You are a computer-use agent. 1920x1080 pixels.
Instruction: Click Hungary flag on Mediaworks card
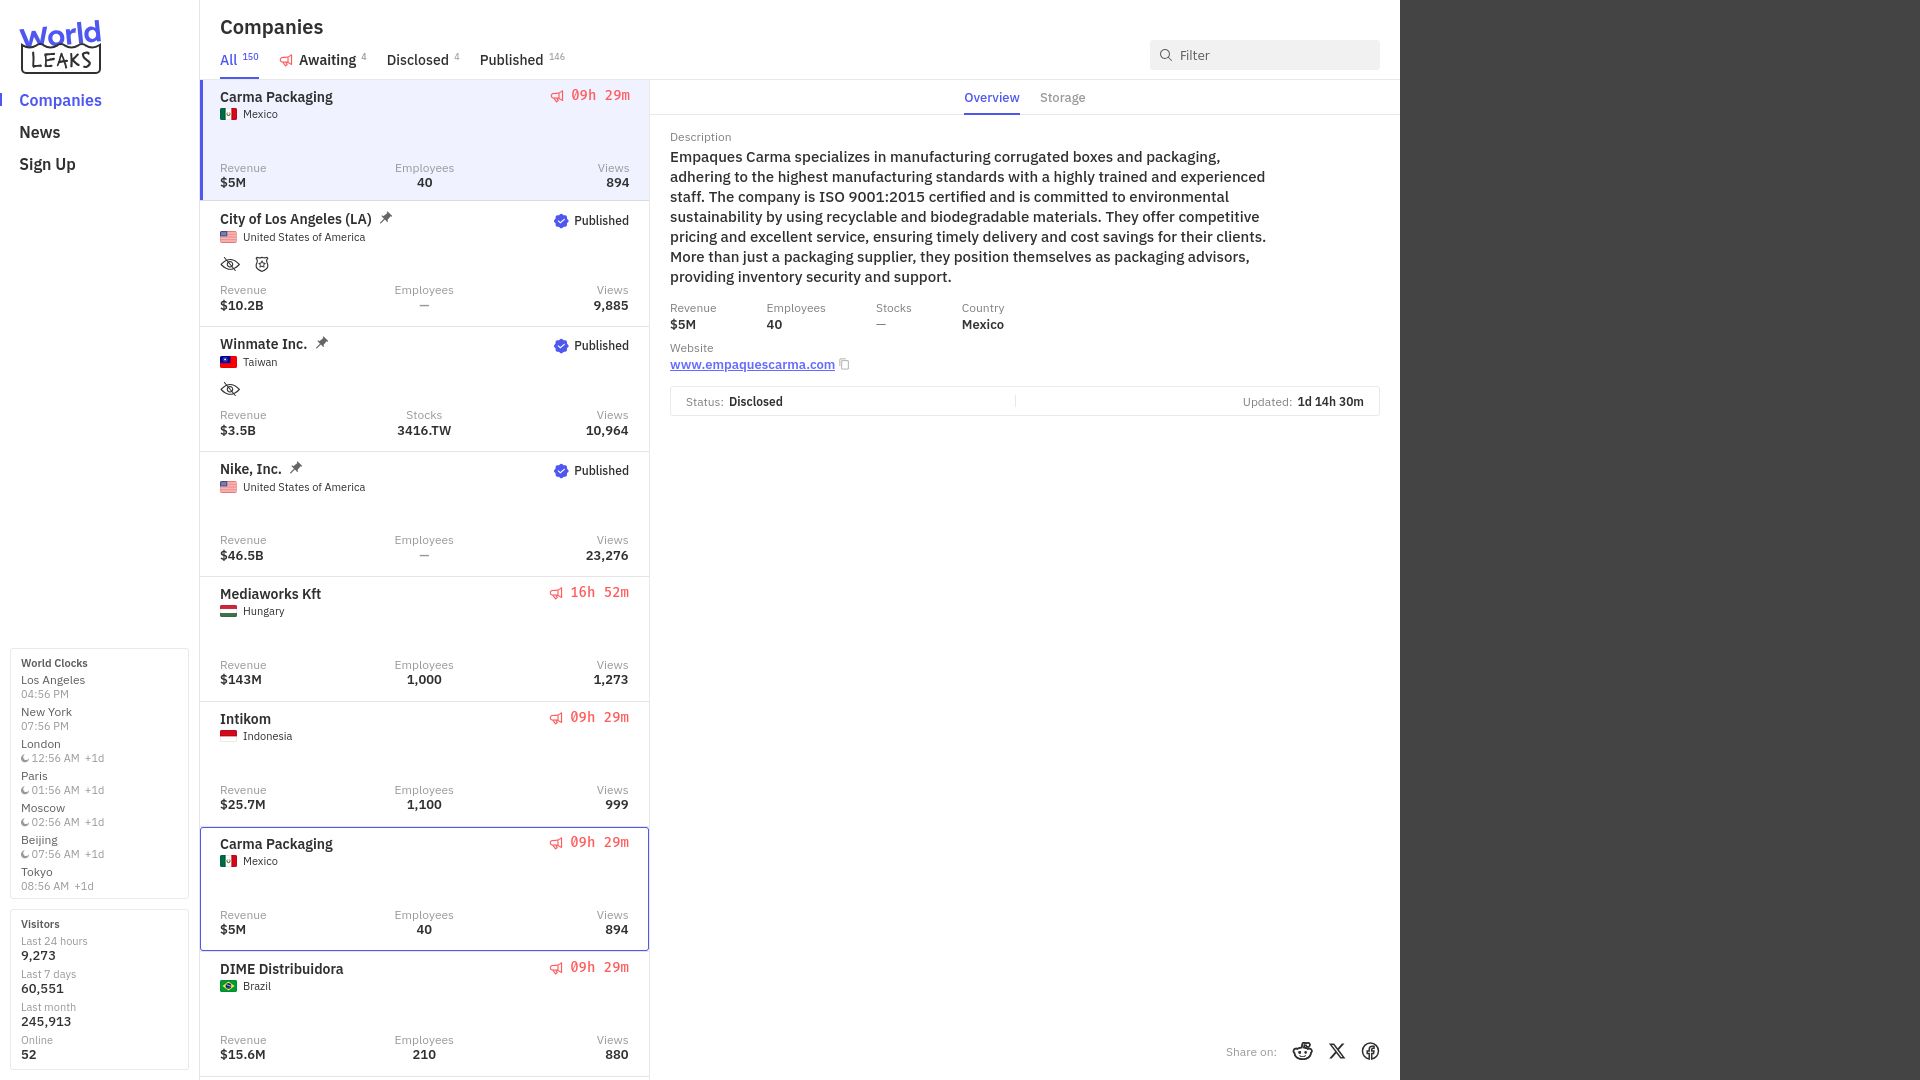point(229,611)
